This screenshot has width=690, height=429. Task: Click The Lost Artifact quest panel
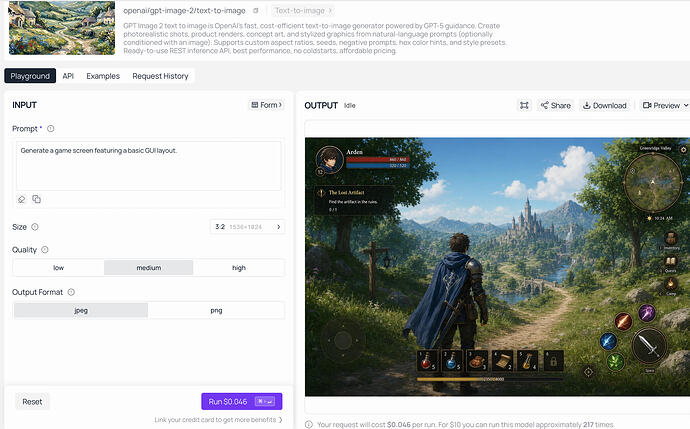point(354,200)
